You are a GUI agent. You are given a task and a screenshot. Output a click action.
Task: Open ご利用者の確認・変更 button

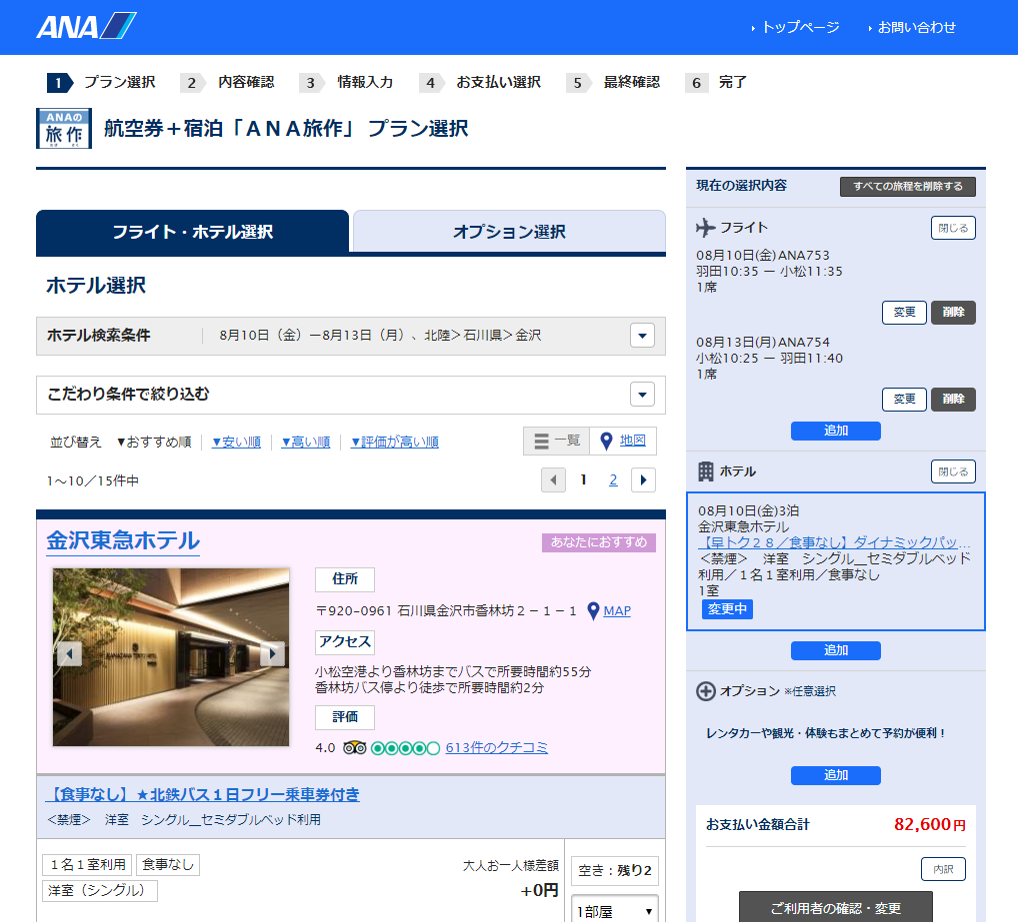click(x=836, y=908)
